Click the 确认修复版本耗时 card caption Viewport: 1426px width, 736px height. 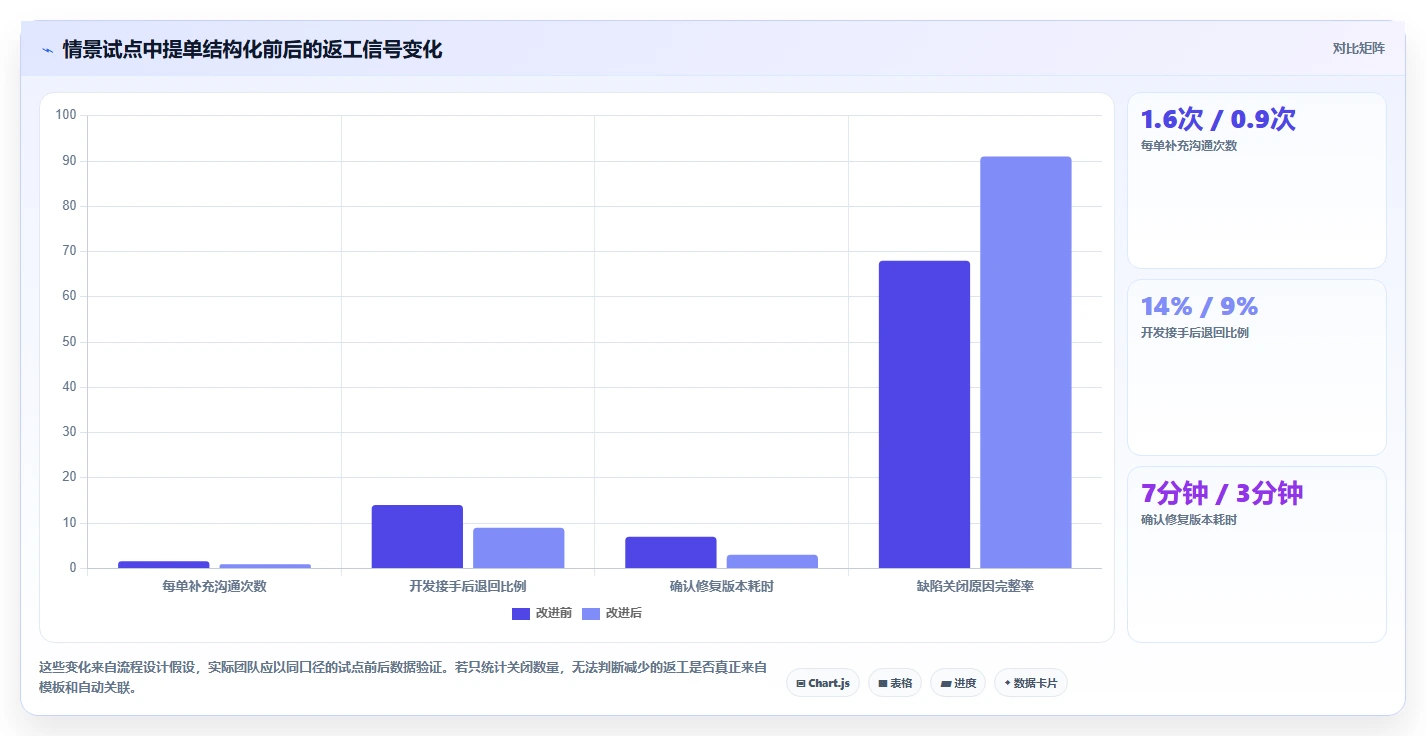pos(1189,519)
